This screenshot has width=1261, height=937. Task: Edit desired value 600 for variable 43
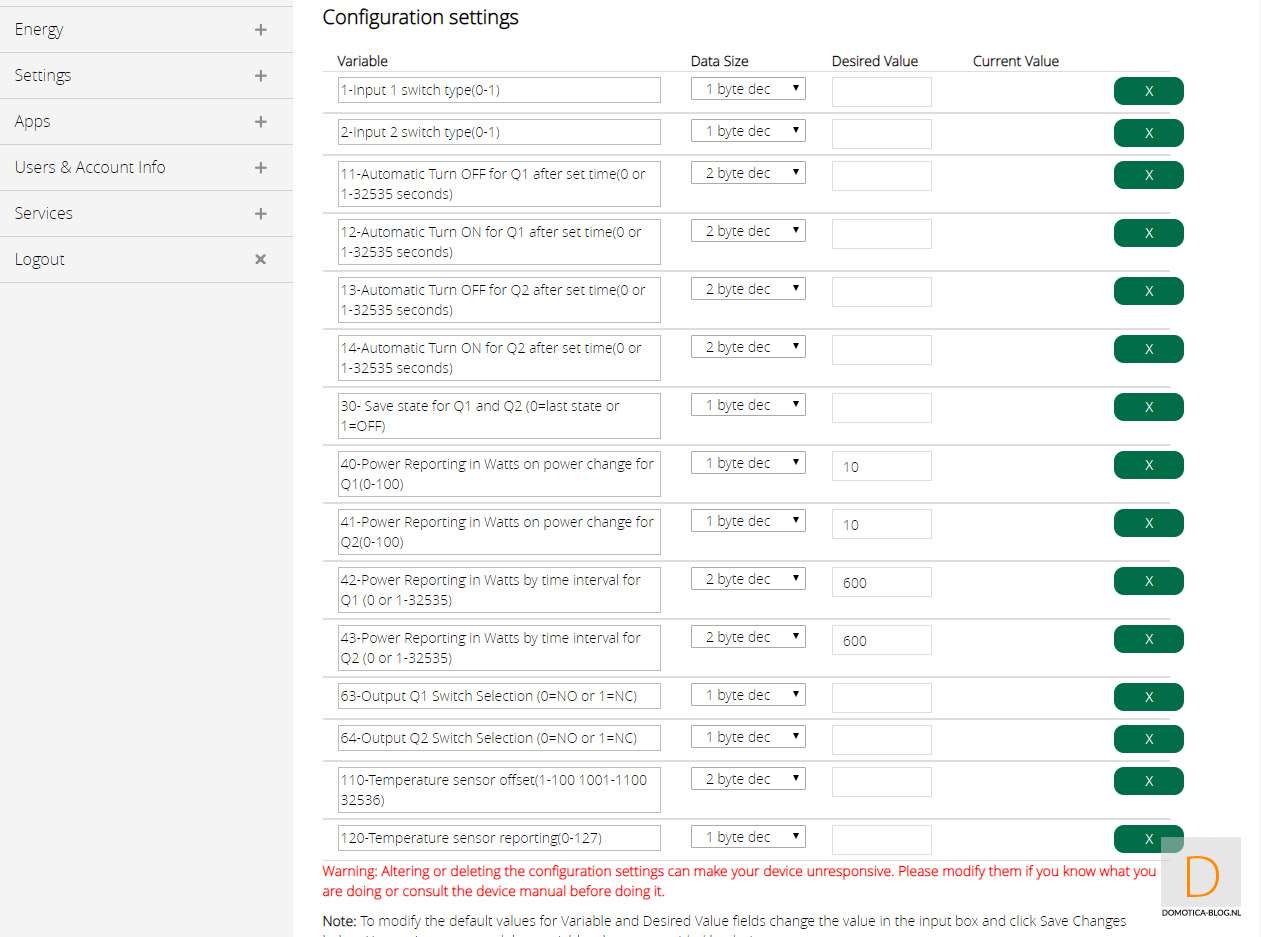click(x=881, y=640)
